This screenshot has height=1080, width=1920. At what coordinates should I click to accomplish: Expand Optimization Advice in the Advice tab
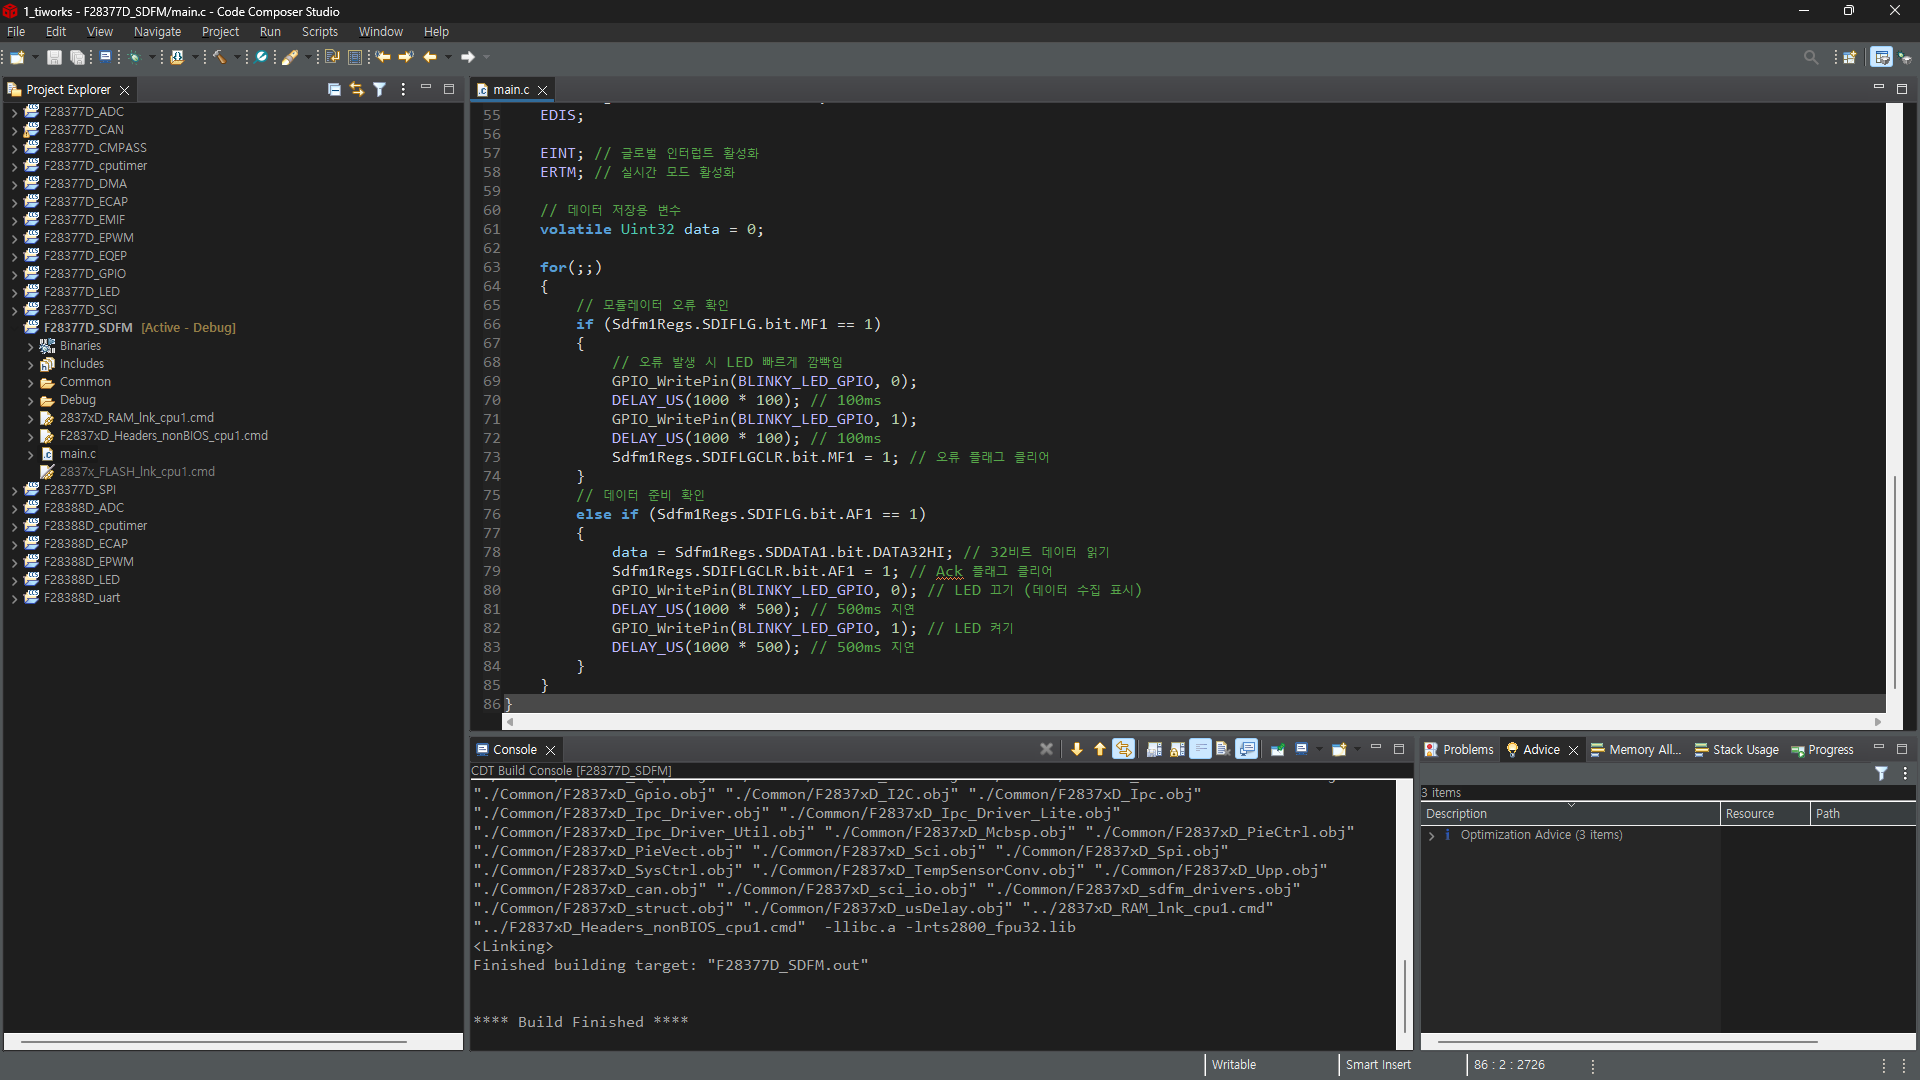pos(1432,835)
